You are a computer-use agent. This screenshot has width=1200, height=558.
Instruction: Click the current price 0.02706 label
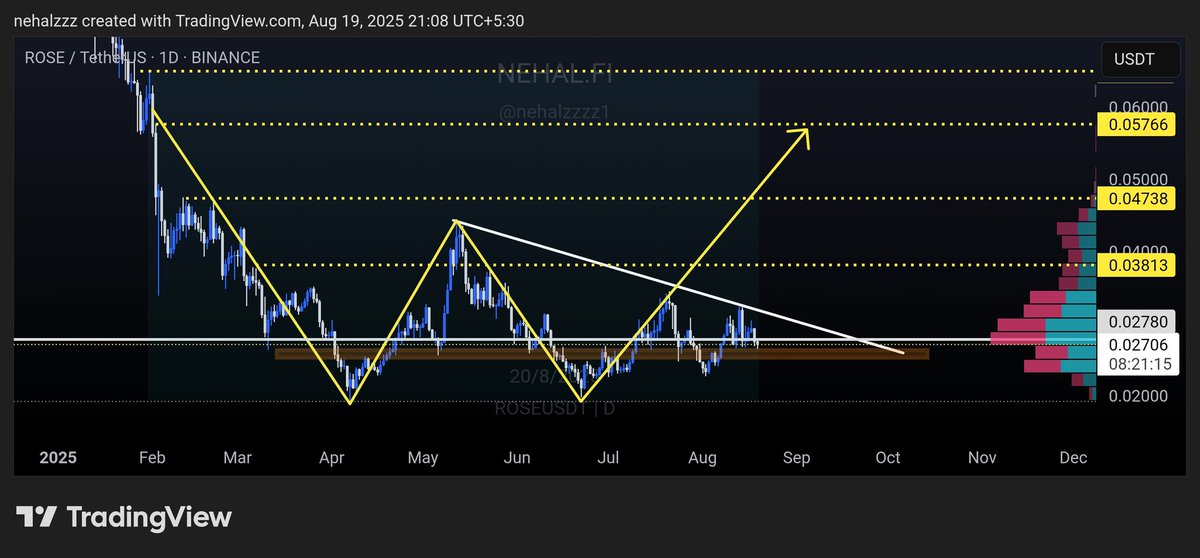click(x=1136, y=344)
